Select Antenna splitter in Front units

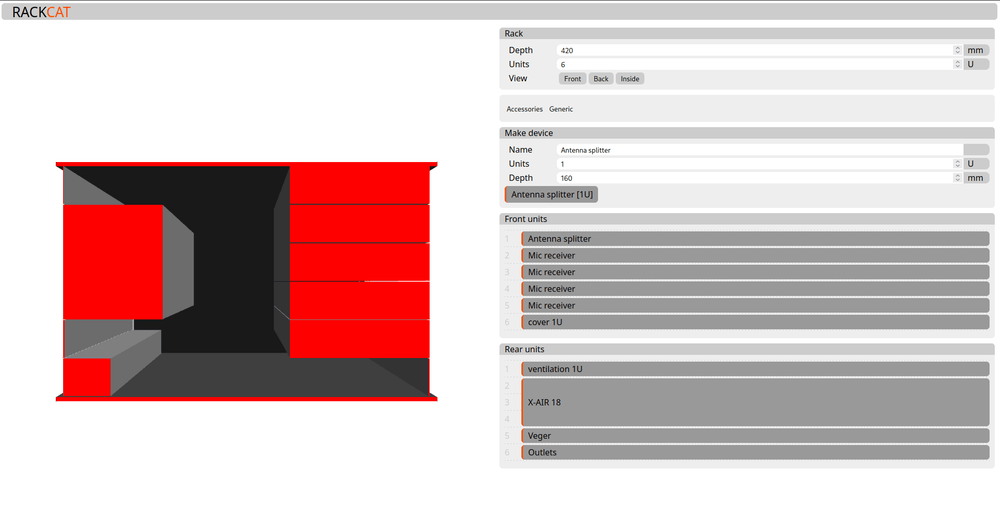(755, 238)
